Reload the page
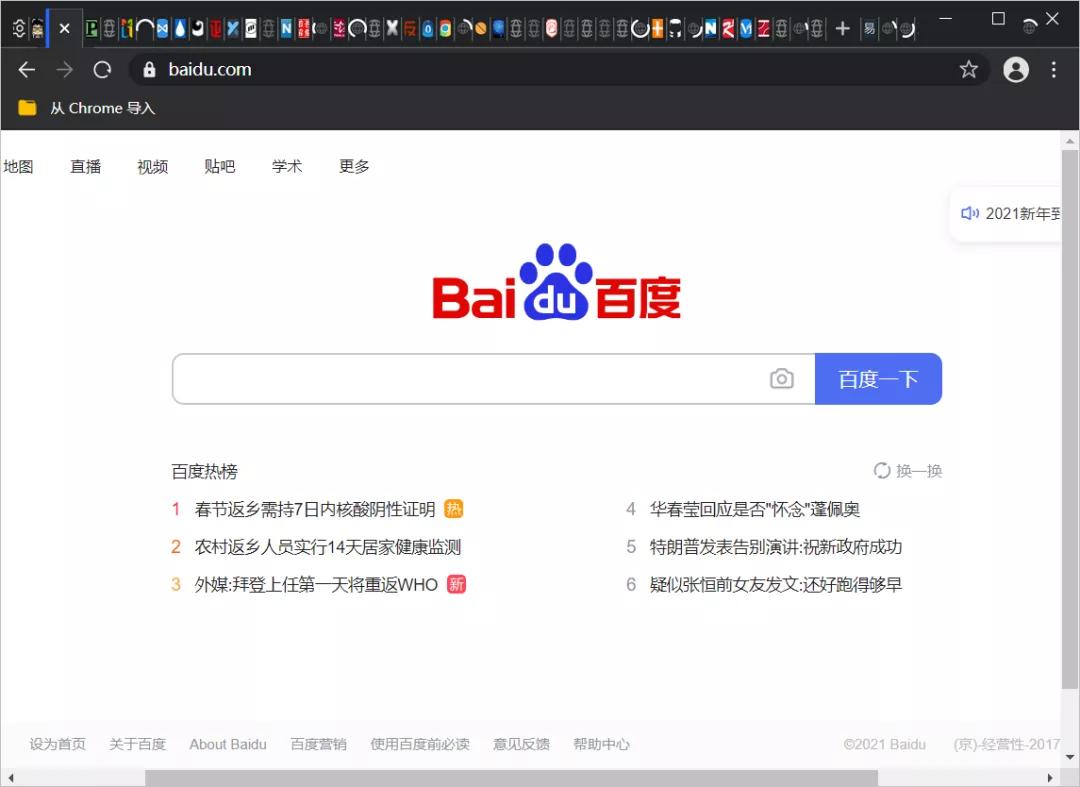The image size is (1080, 787). point(101,69)
